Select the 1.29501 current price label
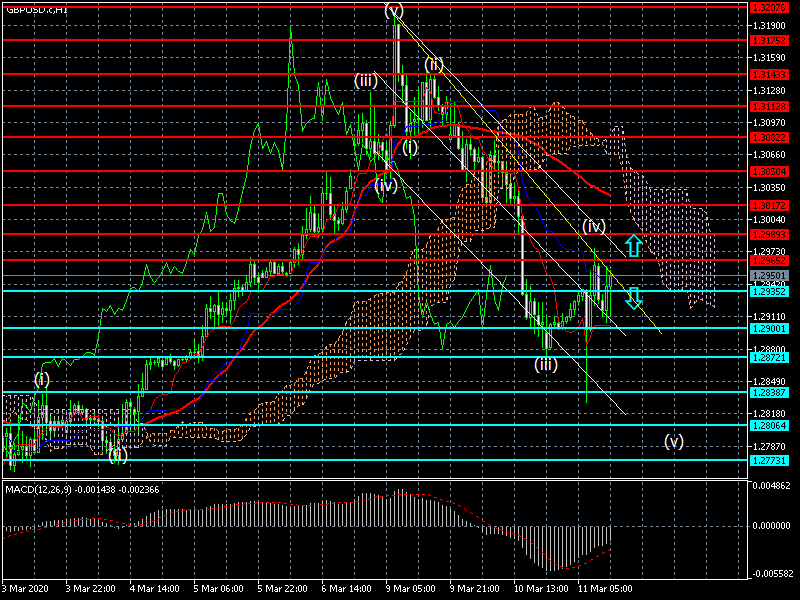 (x=769, y=275)
